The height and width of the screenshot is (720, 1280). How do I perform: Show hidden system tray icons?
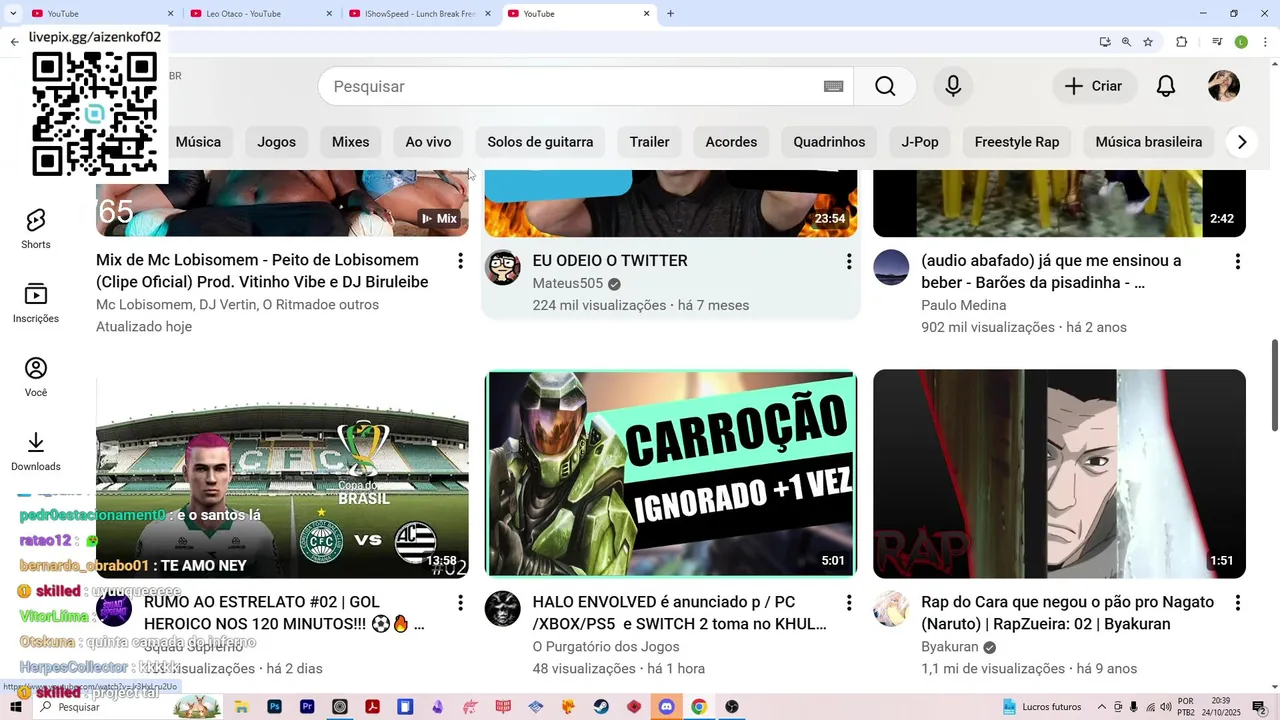(x=1102, y=707)
